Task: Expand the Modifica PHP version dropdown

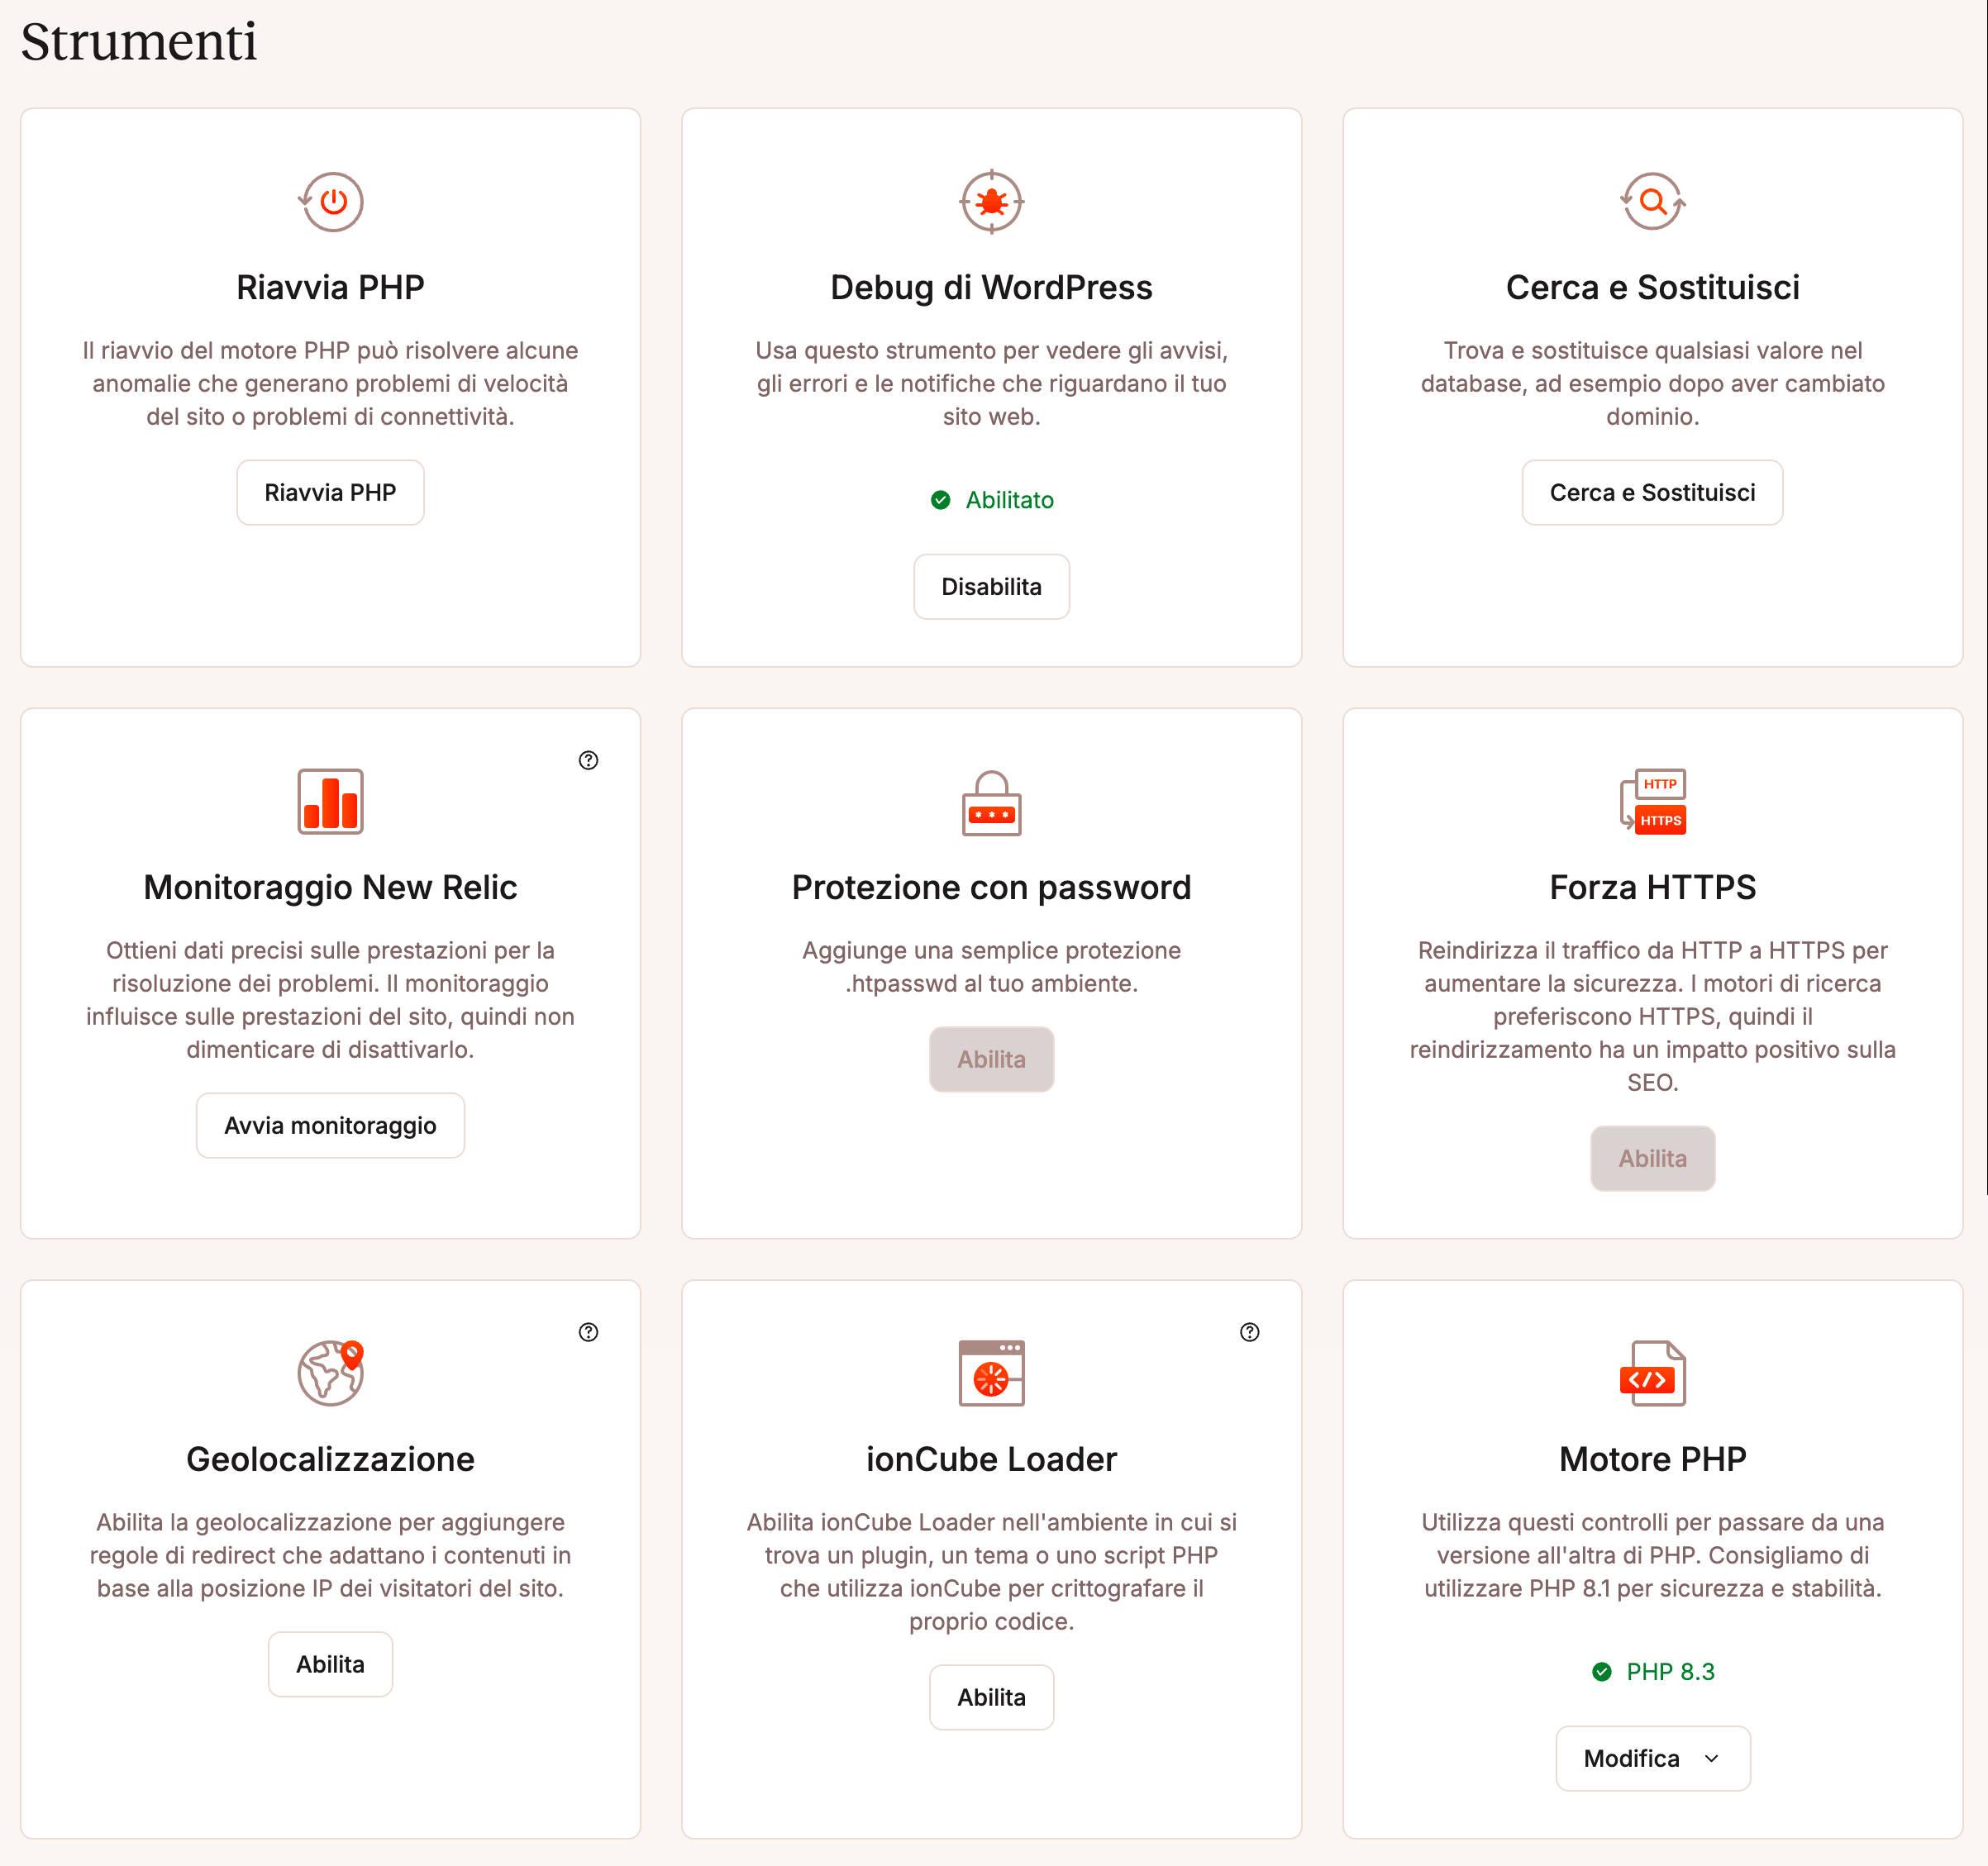Action: (x=1652, y=1758)
